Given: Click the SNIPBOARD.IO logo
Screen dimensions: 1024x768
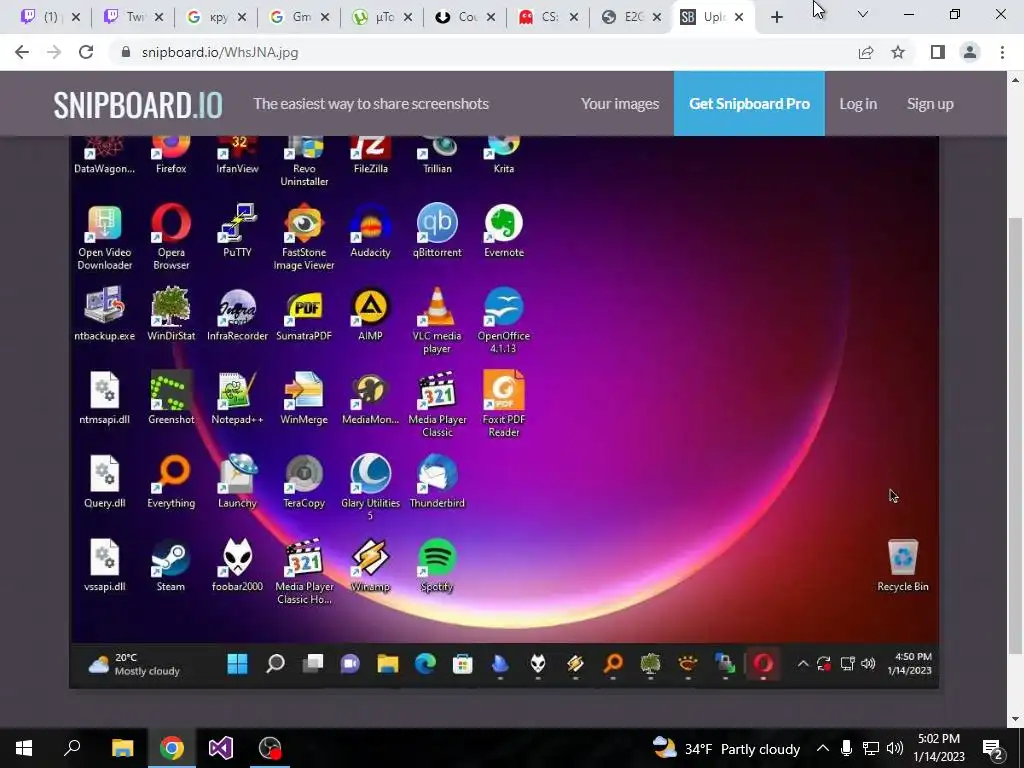Looking at the screenshot, I should (x=138, y=104).
